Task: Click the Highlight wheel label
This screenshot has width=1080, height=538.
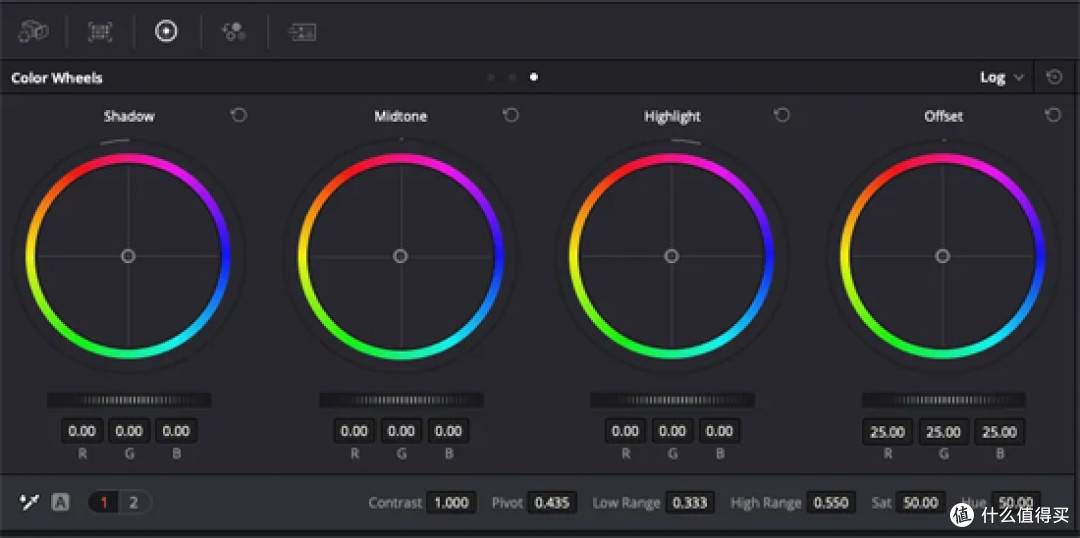Action: tap(672, 116)
